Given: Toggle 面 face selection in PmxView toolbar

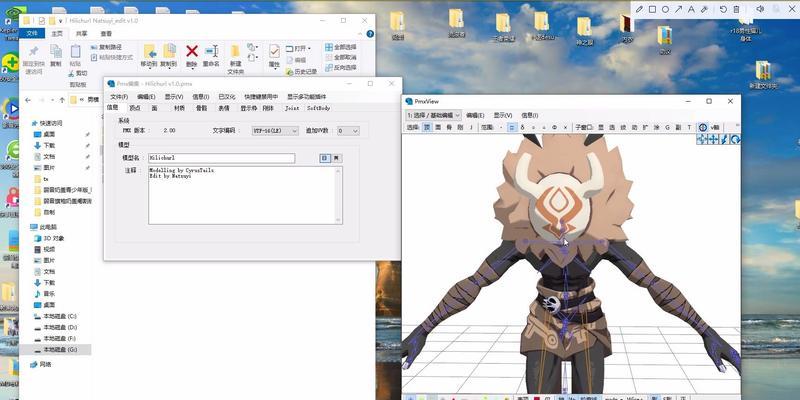Looking at the screenshot, I should (x=438, y=128).
